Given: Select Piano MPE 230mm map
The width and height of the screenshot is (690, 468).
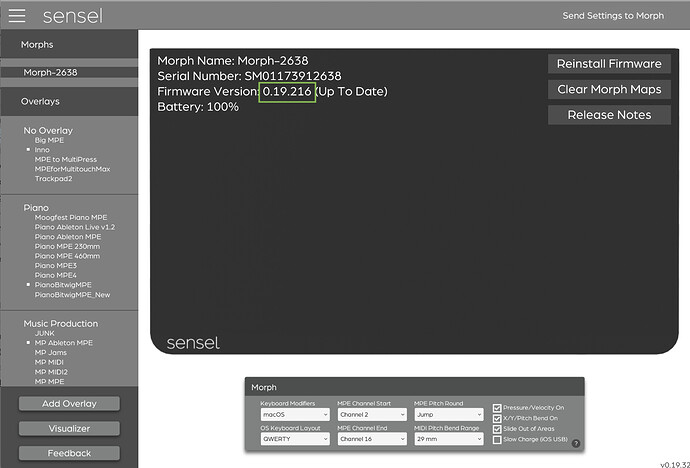Looking at the screenshot, I should [67, 246].
